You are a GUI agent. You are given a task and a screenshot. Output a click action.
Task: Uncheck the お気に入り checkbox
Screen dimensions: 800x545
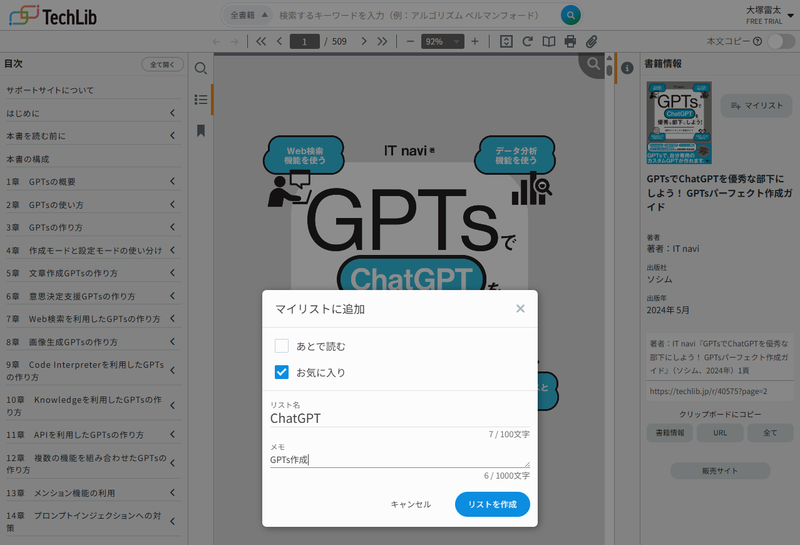tap(282, 372)
